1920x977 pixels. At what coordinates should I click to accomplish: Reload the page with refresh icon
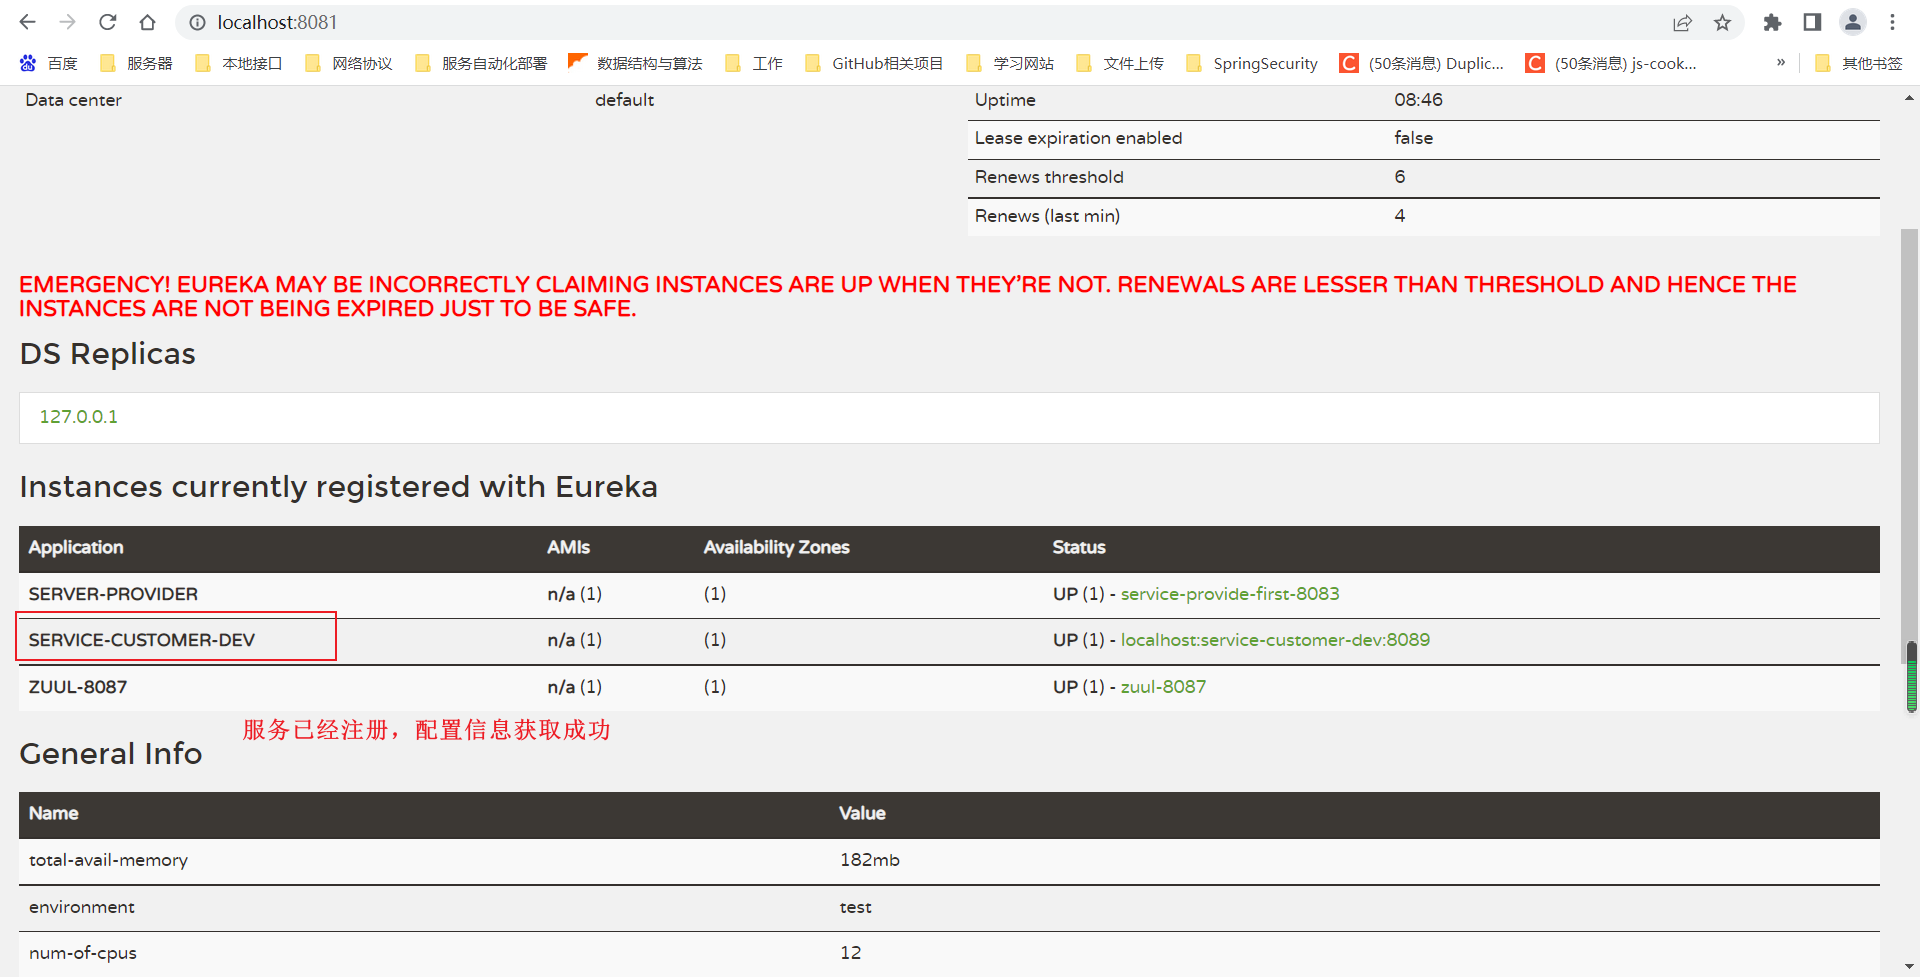(x=108, y=22)
